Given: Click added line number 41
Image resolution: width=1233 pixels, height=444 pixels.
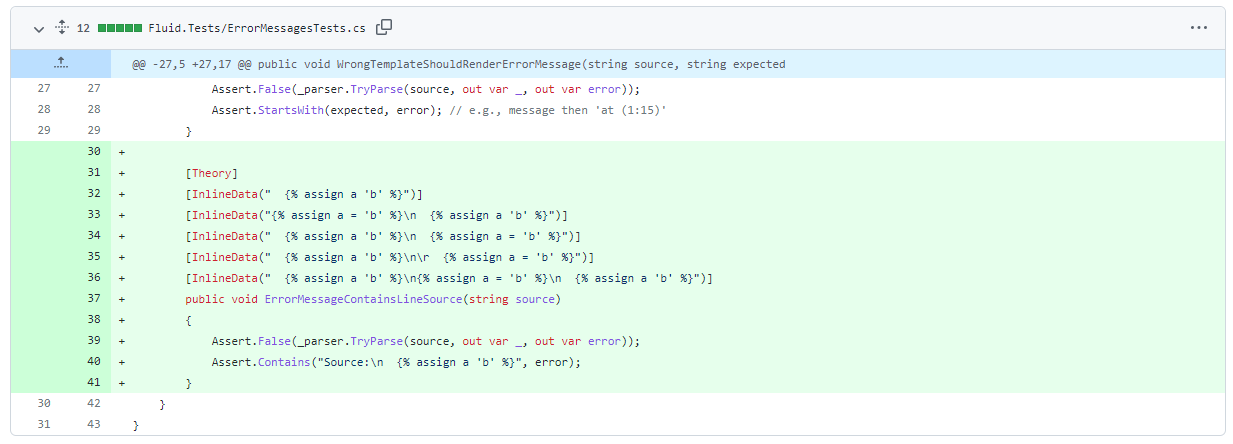Looking at the screenshot, I should (x=95, y=383).
